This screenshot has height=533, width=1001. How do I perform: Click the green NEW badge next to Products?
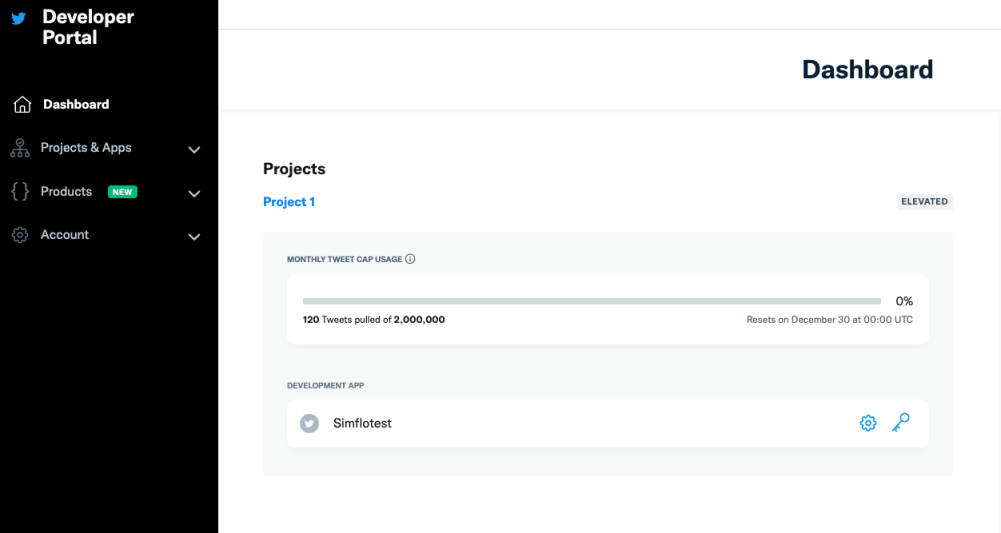click(122, 192)
